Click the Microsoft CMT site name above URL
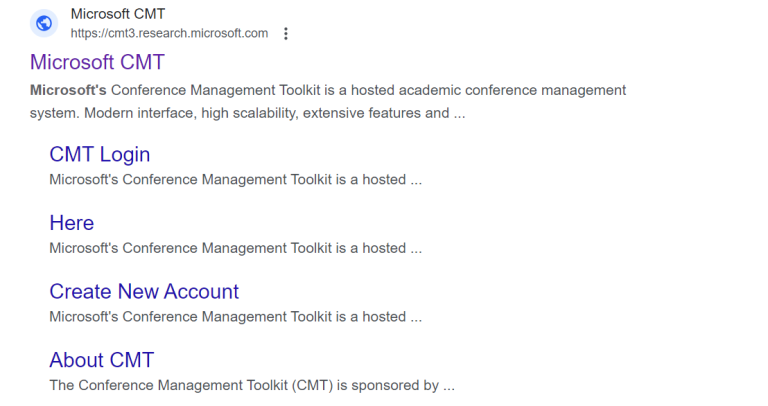 point(118,14)
